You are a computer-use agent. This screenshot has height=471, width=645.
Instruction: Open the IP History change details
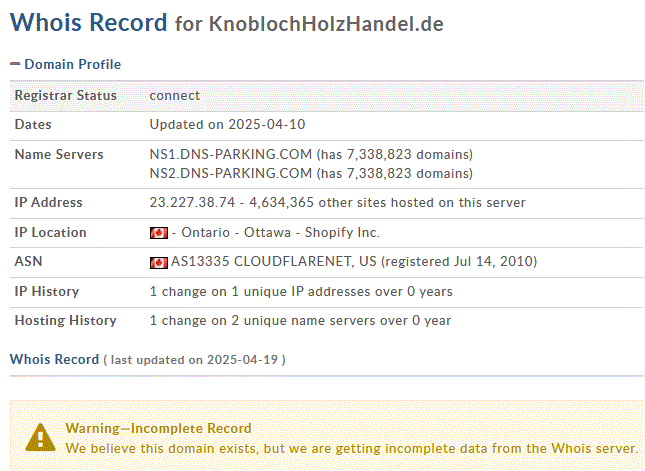coord(301,292)
